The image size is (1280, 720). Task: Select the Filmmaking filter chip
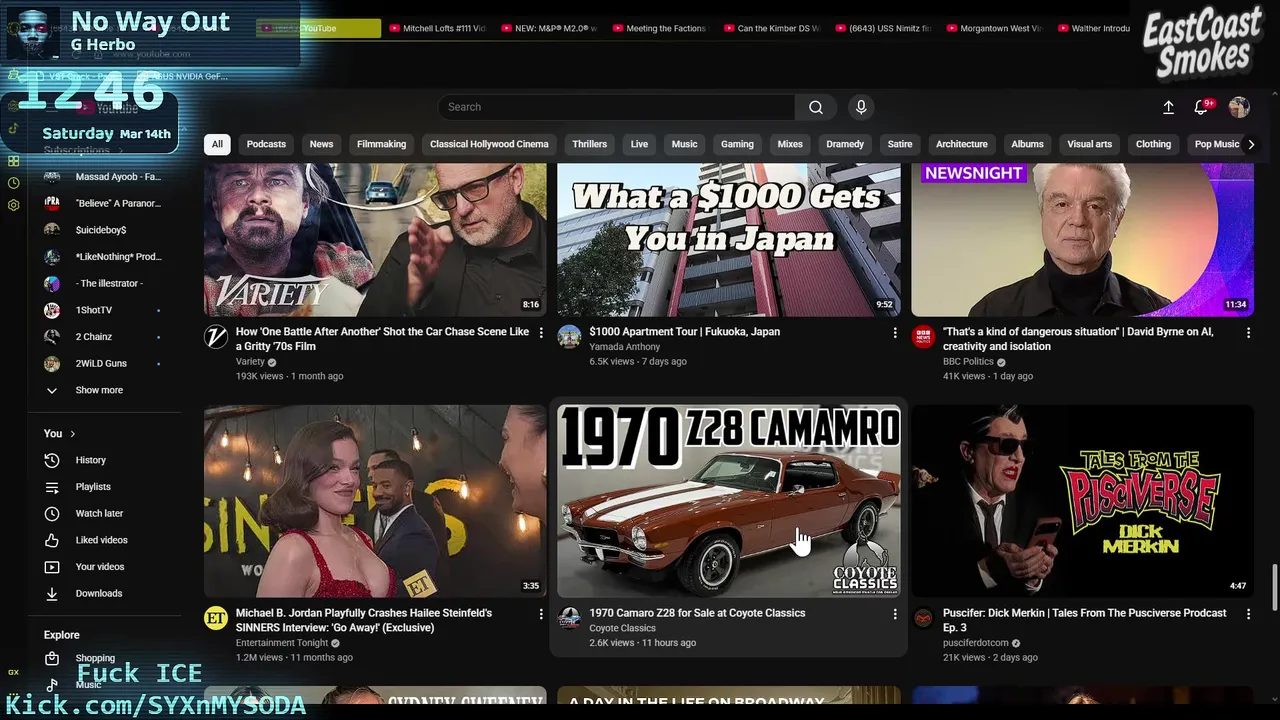coord(381,144)
